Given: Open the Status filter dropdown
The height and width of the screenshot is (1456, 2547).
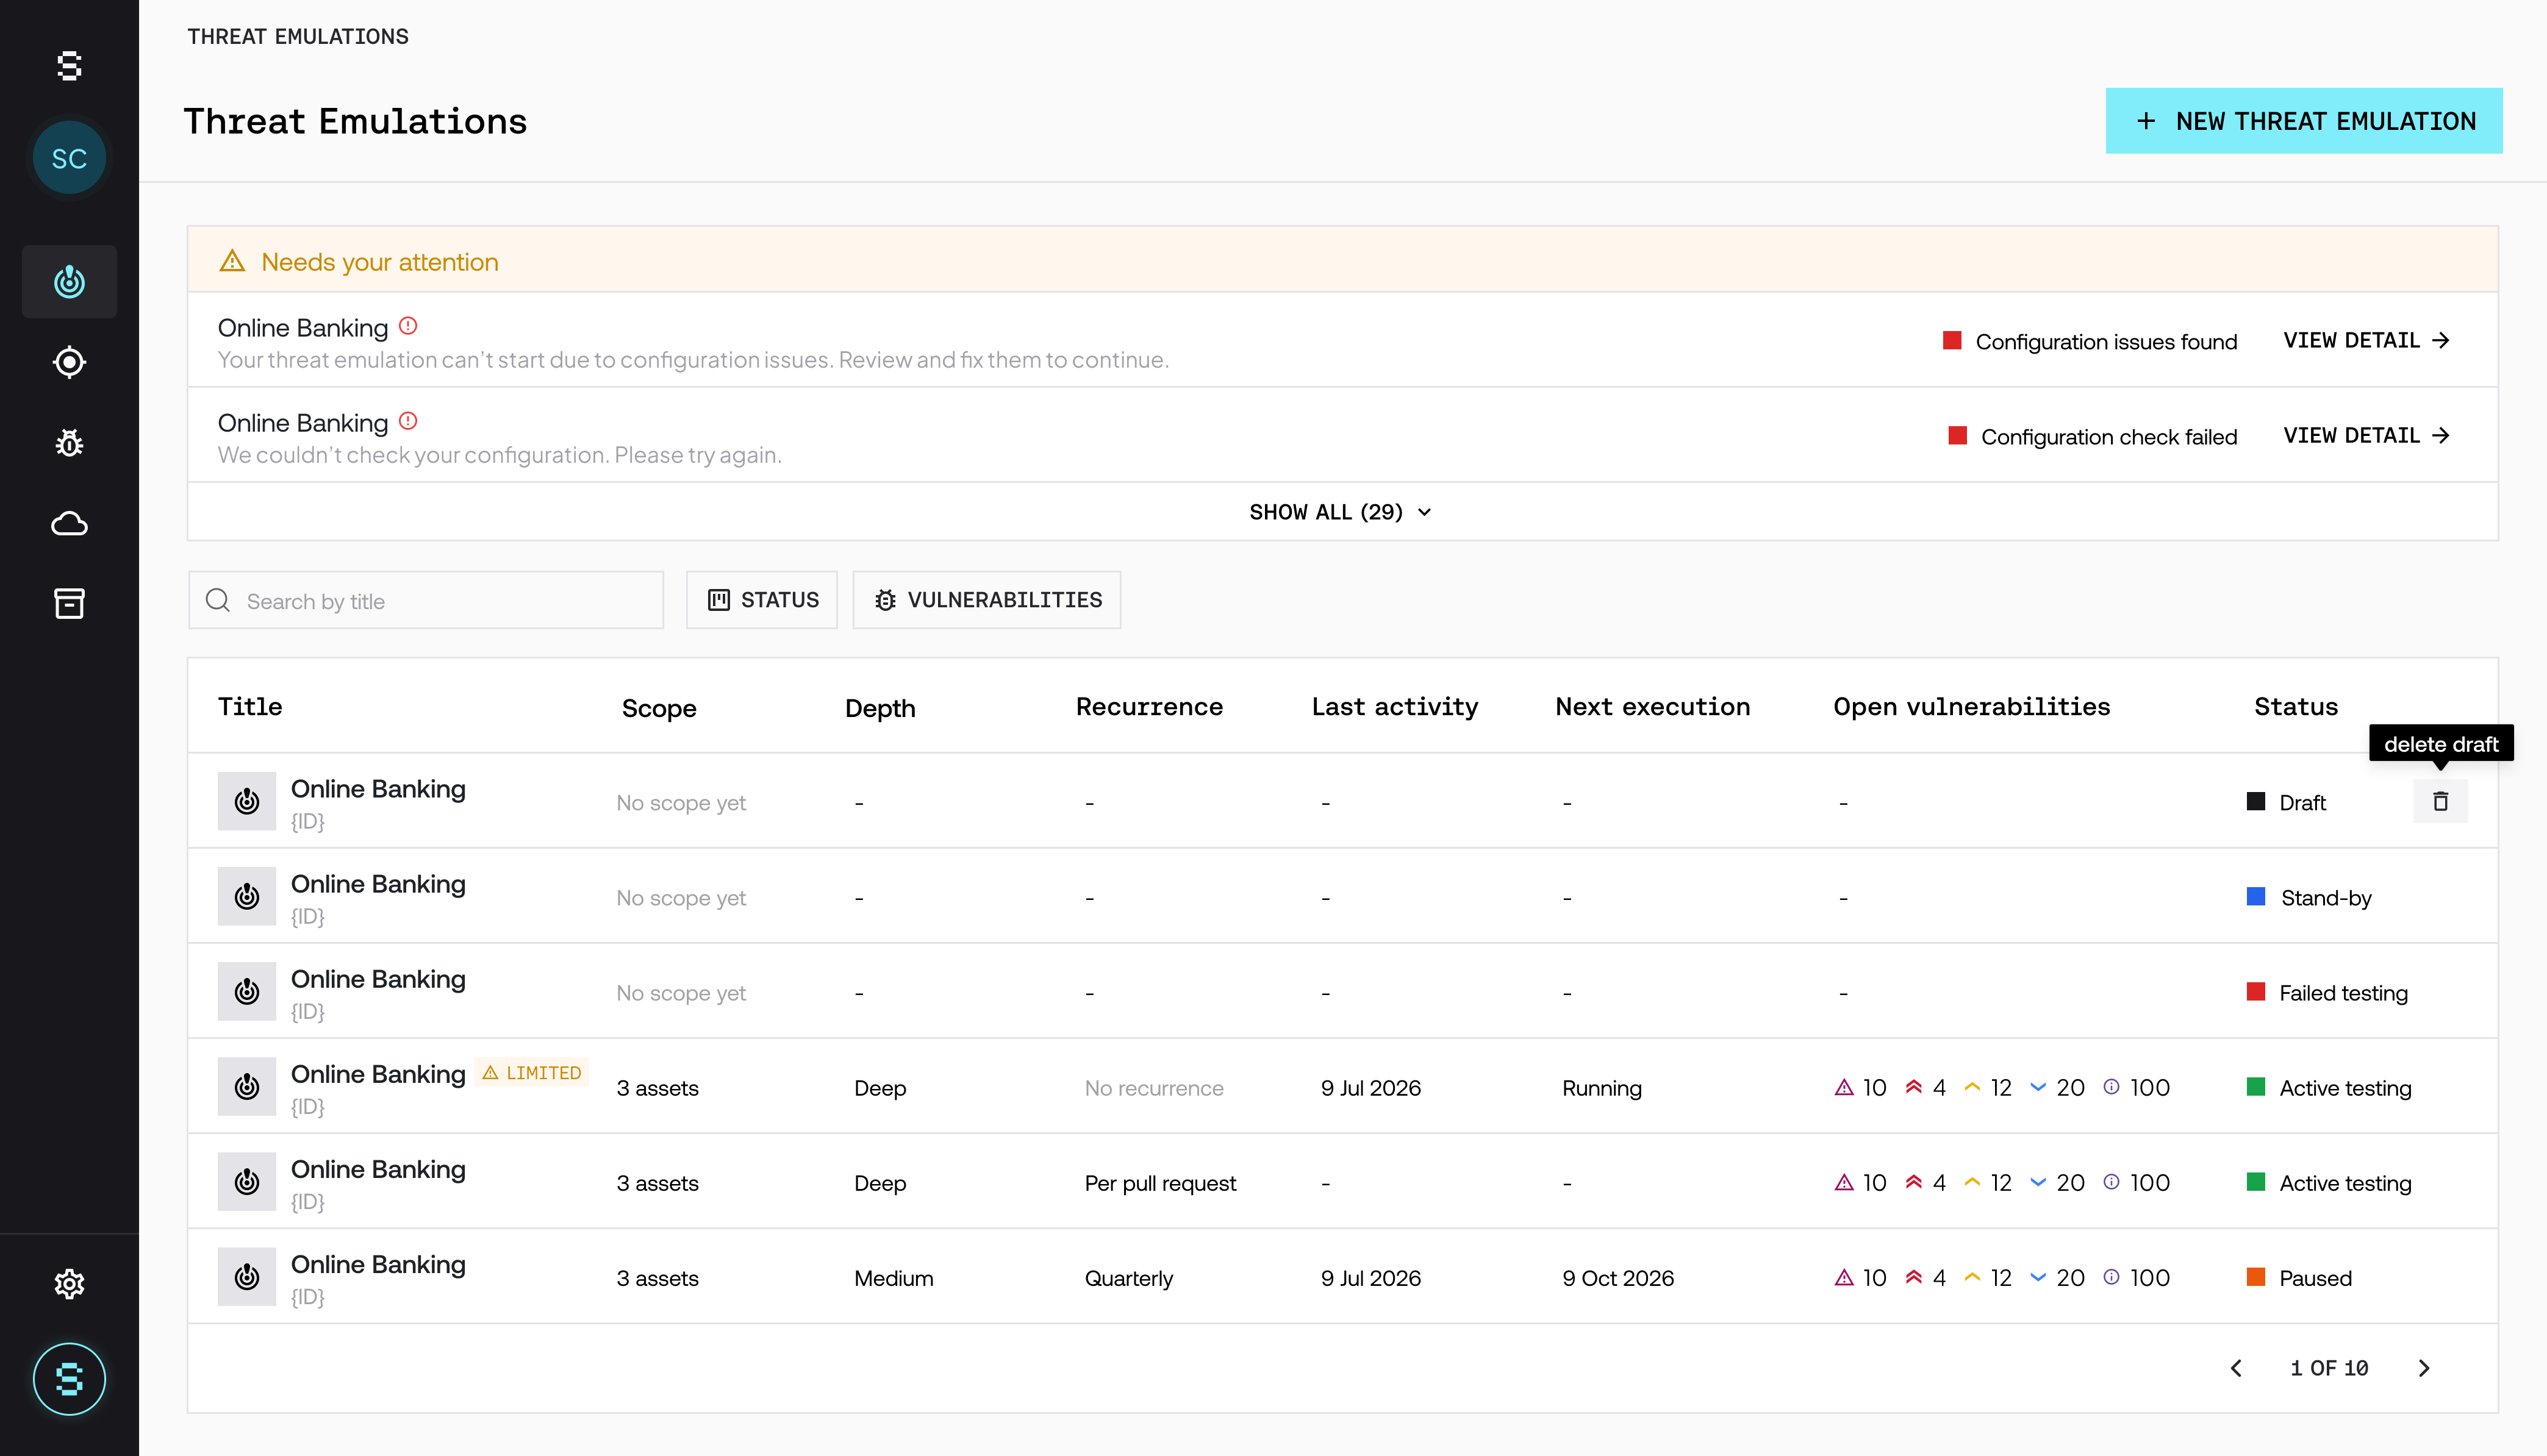Looking at the screenshot, I should click(762, 600).
